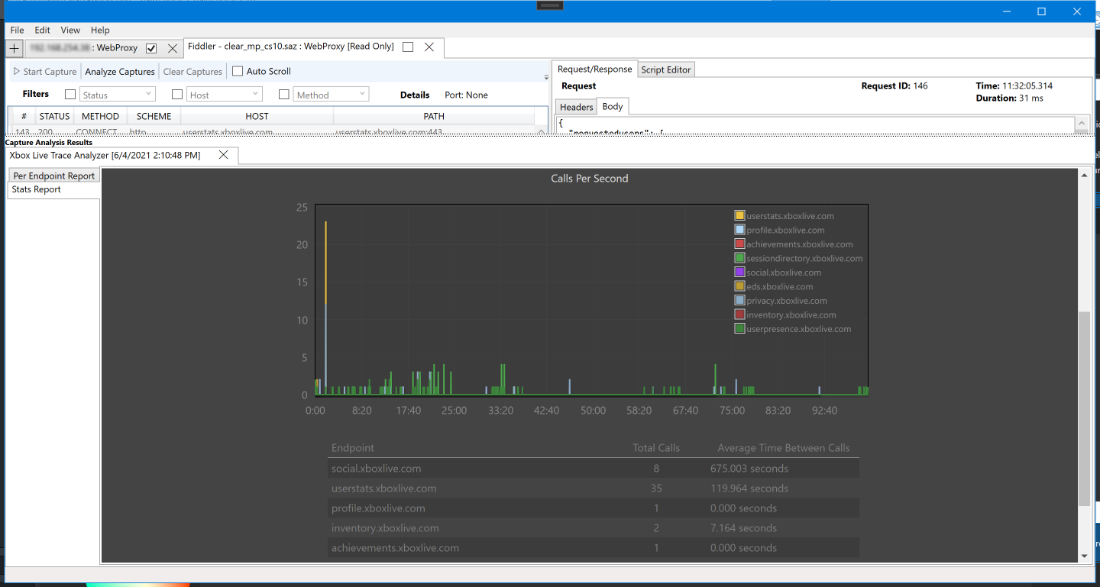The height and width of the screenshot is (587, 1100).
Task: Close the blurred-IP WebProxy tab
Action: 173,48
